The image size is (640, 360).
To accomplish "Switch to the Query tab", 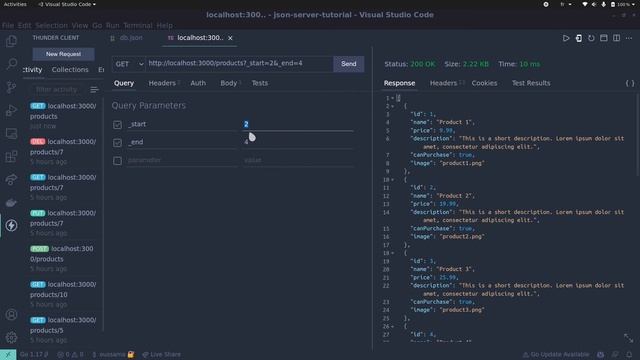I will tap(124, 83).
